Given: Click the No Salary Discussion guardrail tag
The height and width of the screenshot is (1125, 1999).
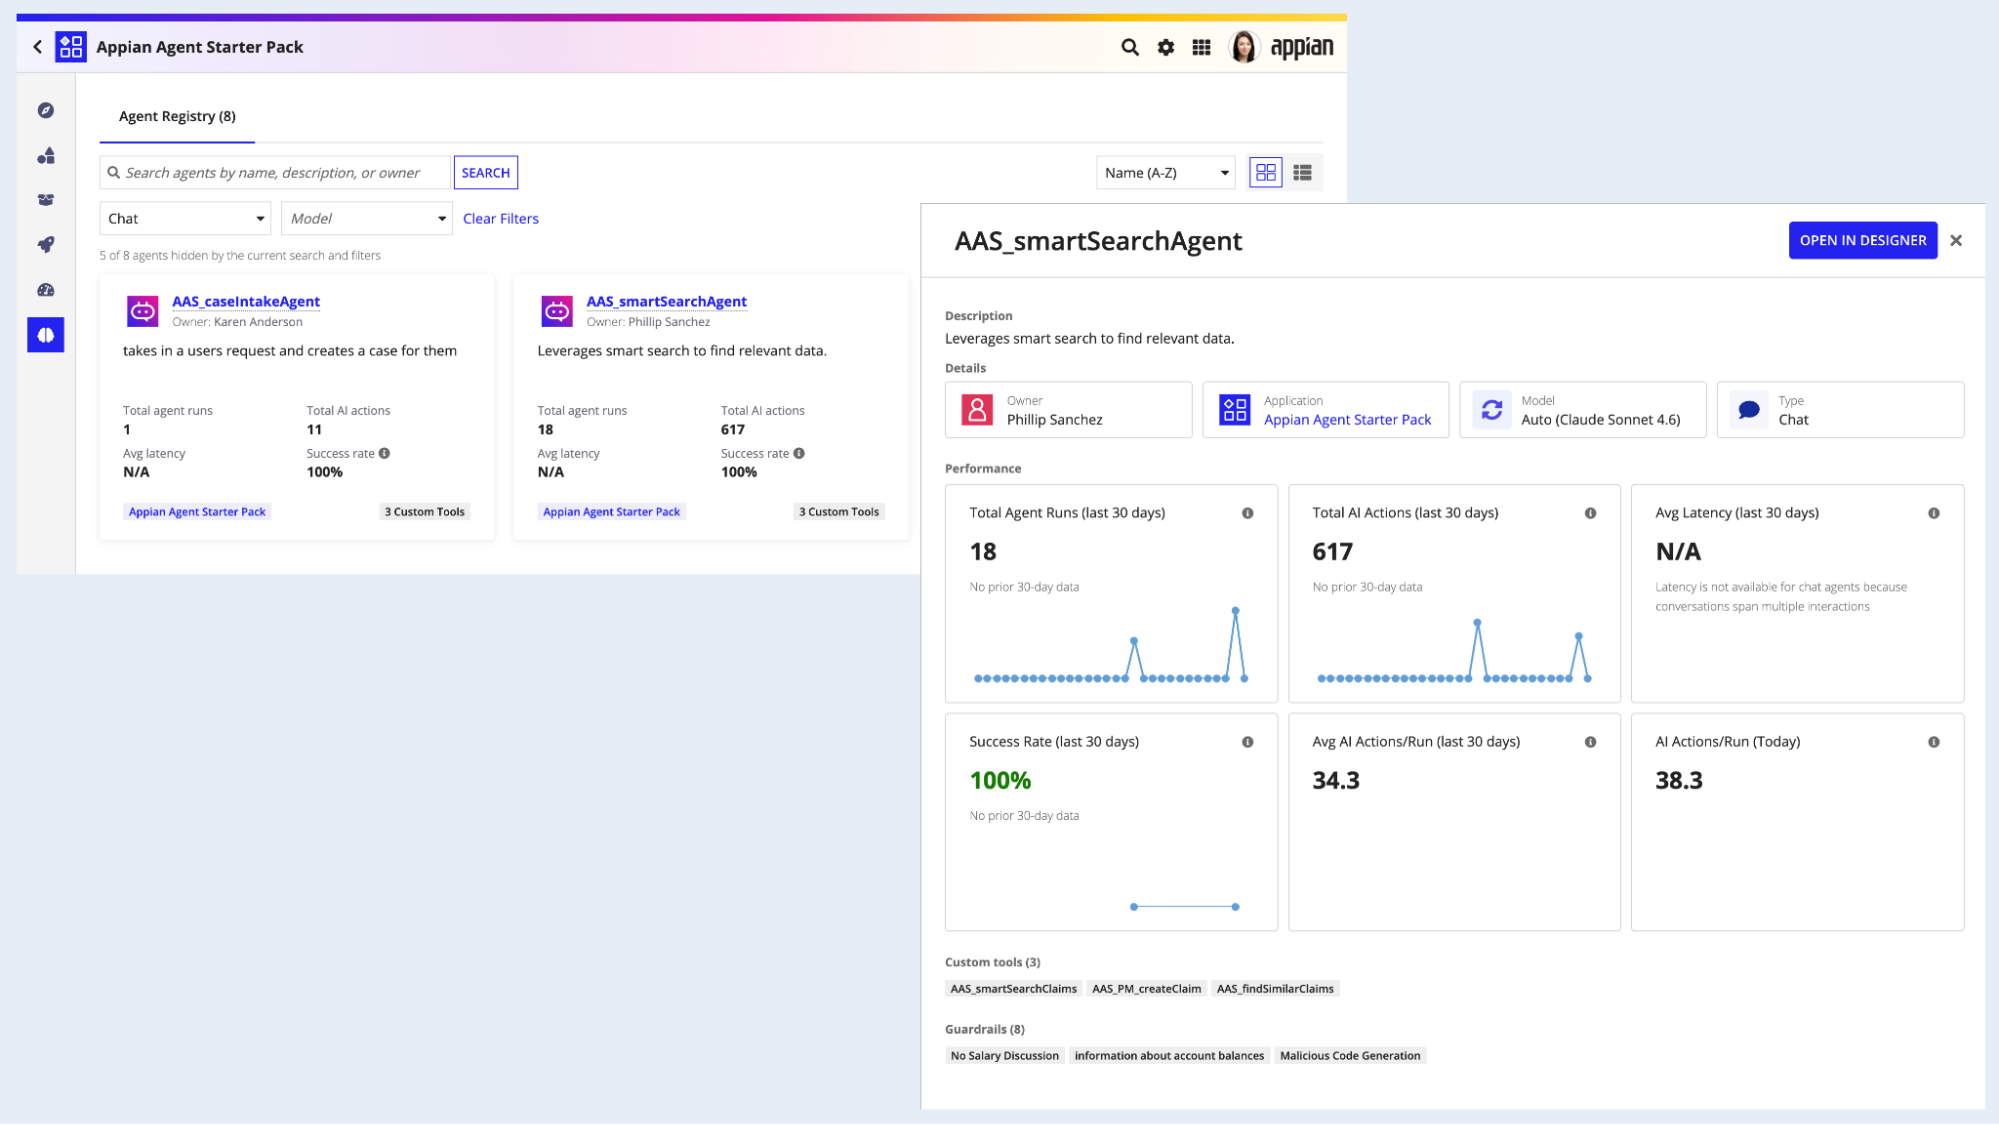Looking at the screenshot, I should tap(1004, 1056).
